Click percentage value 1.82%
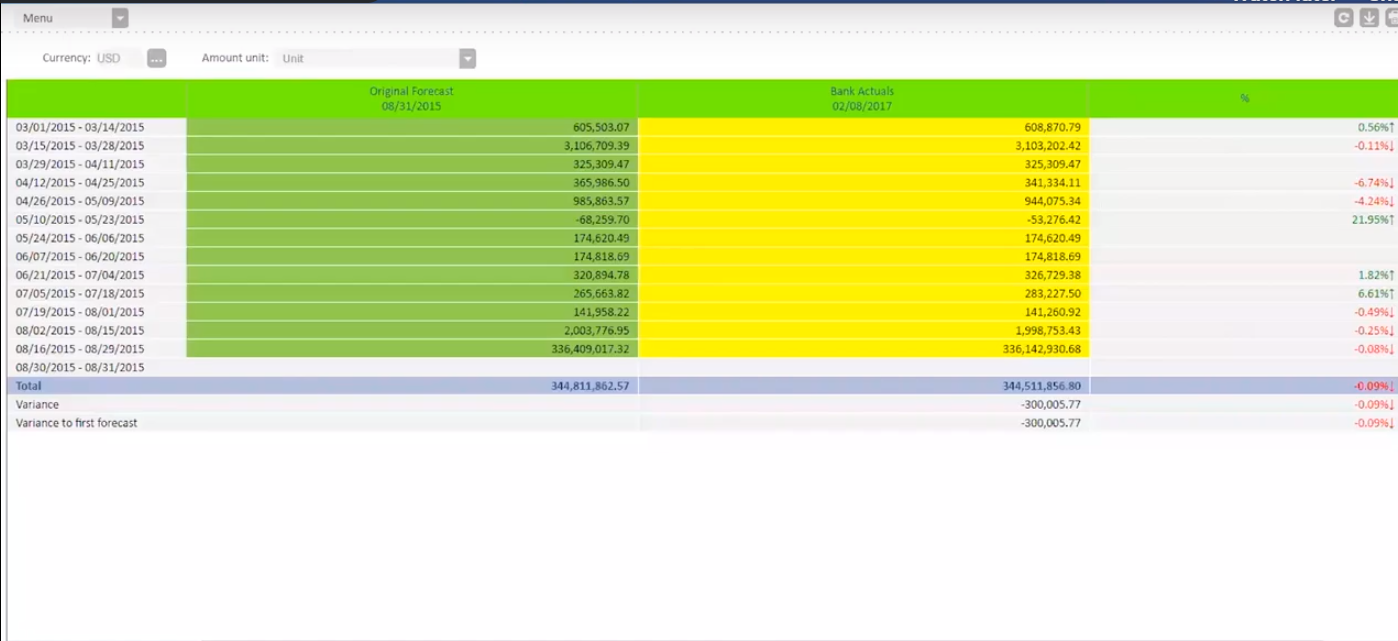The height and width of the screenshot is (641, 1398). 1376,275
